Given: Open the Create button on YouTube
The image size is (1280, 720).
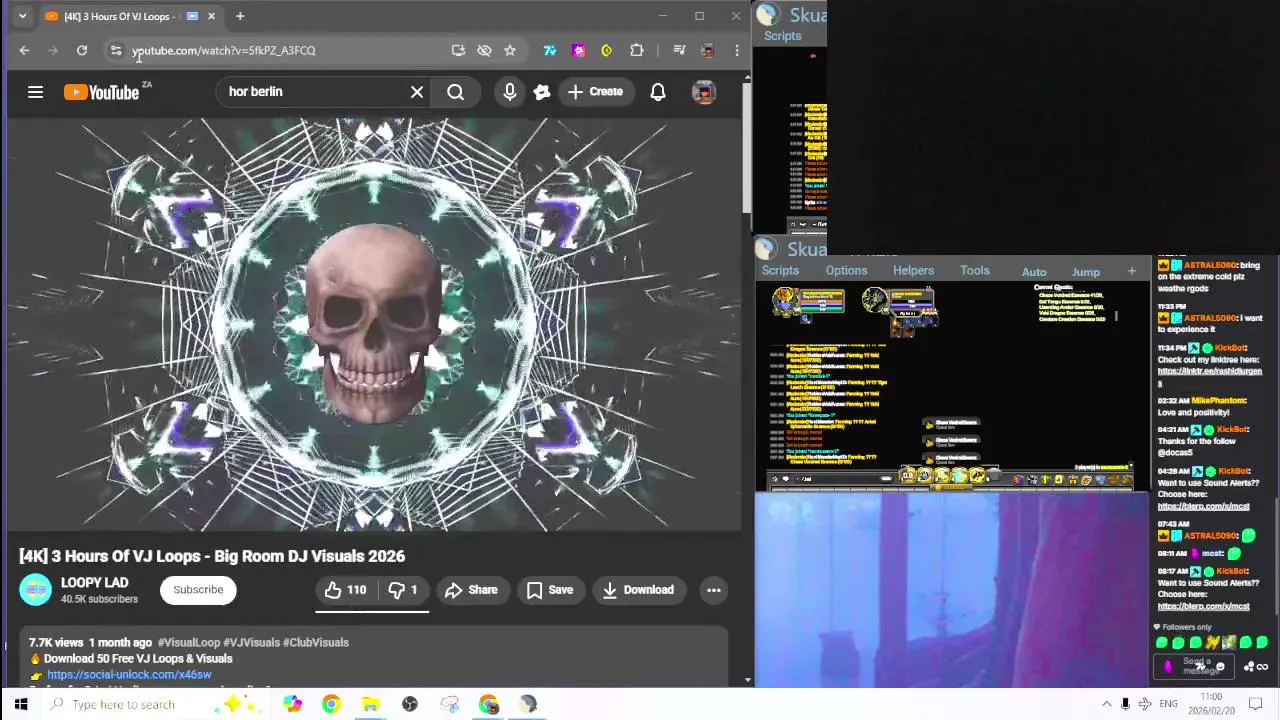Looking at the screenshot, I should [x=596, y=92].
